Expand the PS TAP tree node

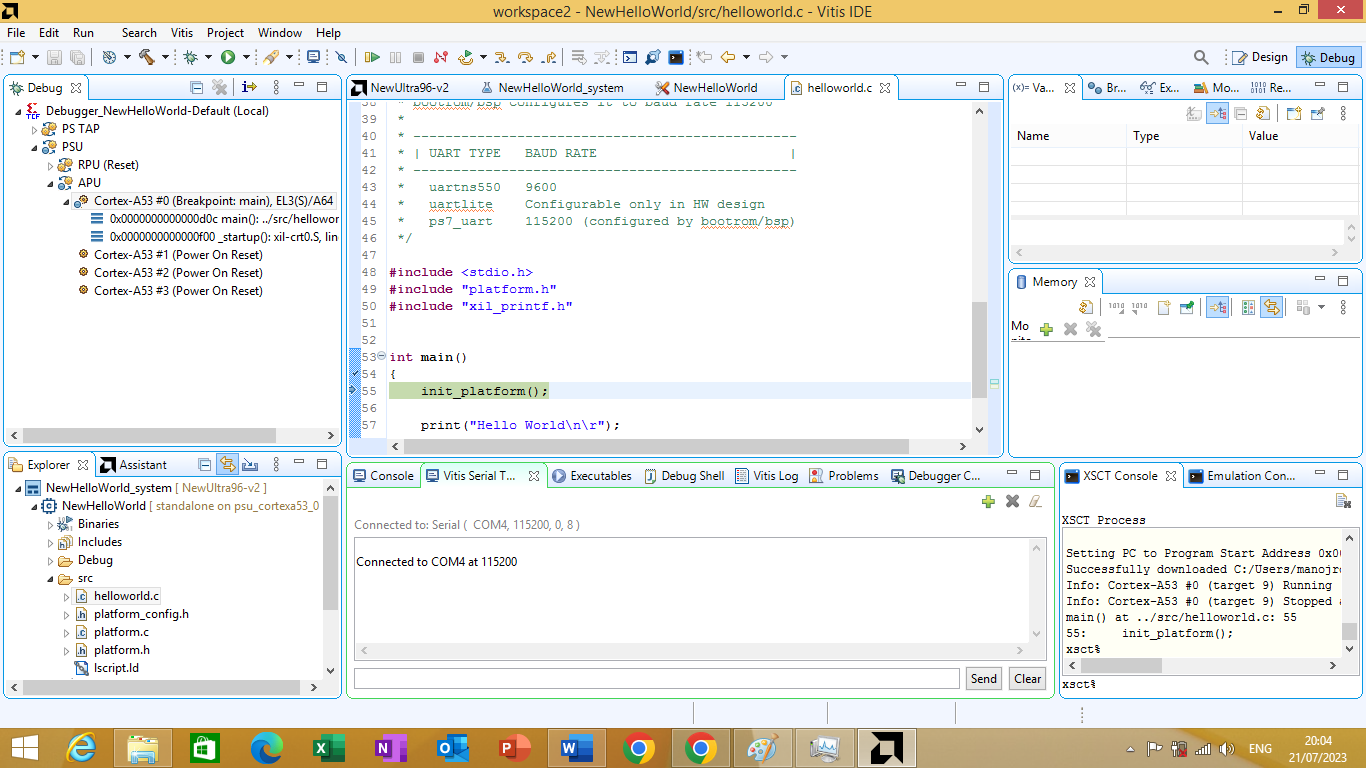(x=34, y=129)
